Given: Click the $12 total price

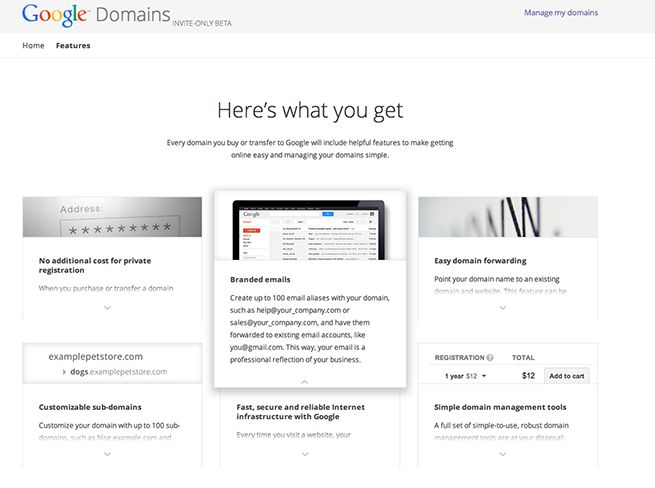Looking at the screenshot, I should (x=528, y=376).
